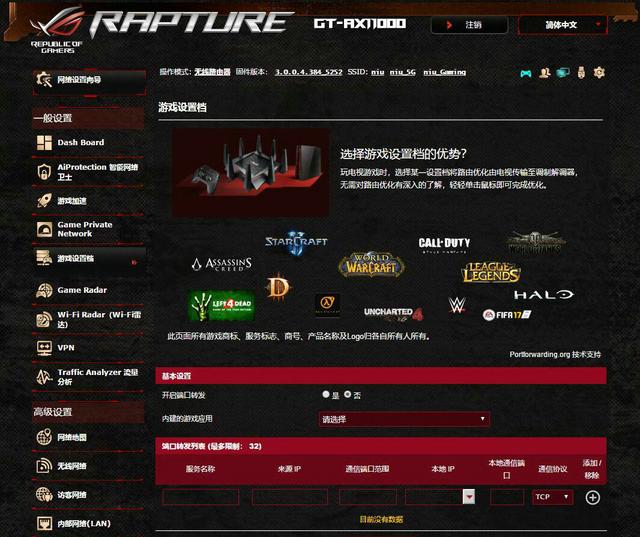Image resolution: width=640 pixels, height=537 pixels.
Task: Click the World of Tanks logo
Action: click(x=535, y=243)
